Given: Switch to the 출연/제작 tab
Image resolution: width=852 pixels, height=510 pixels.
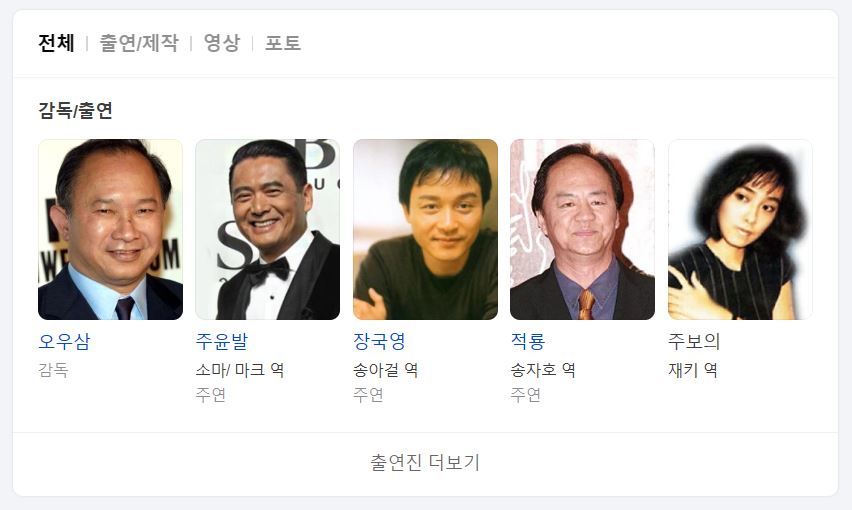Looking at the screenshot, I should 139,43.
